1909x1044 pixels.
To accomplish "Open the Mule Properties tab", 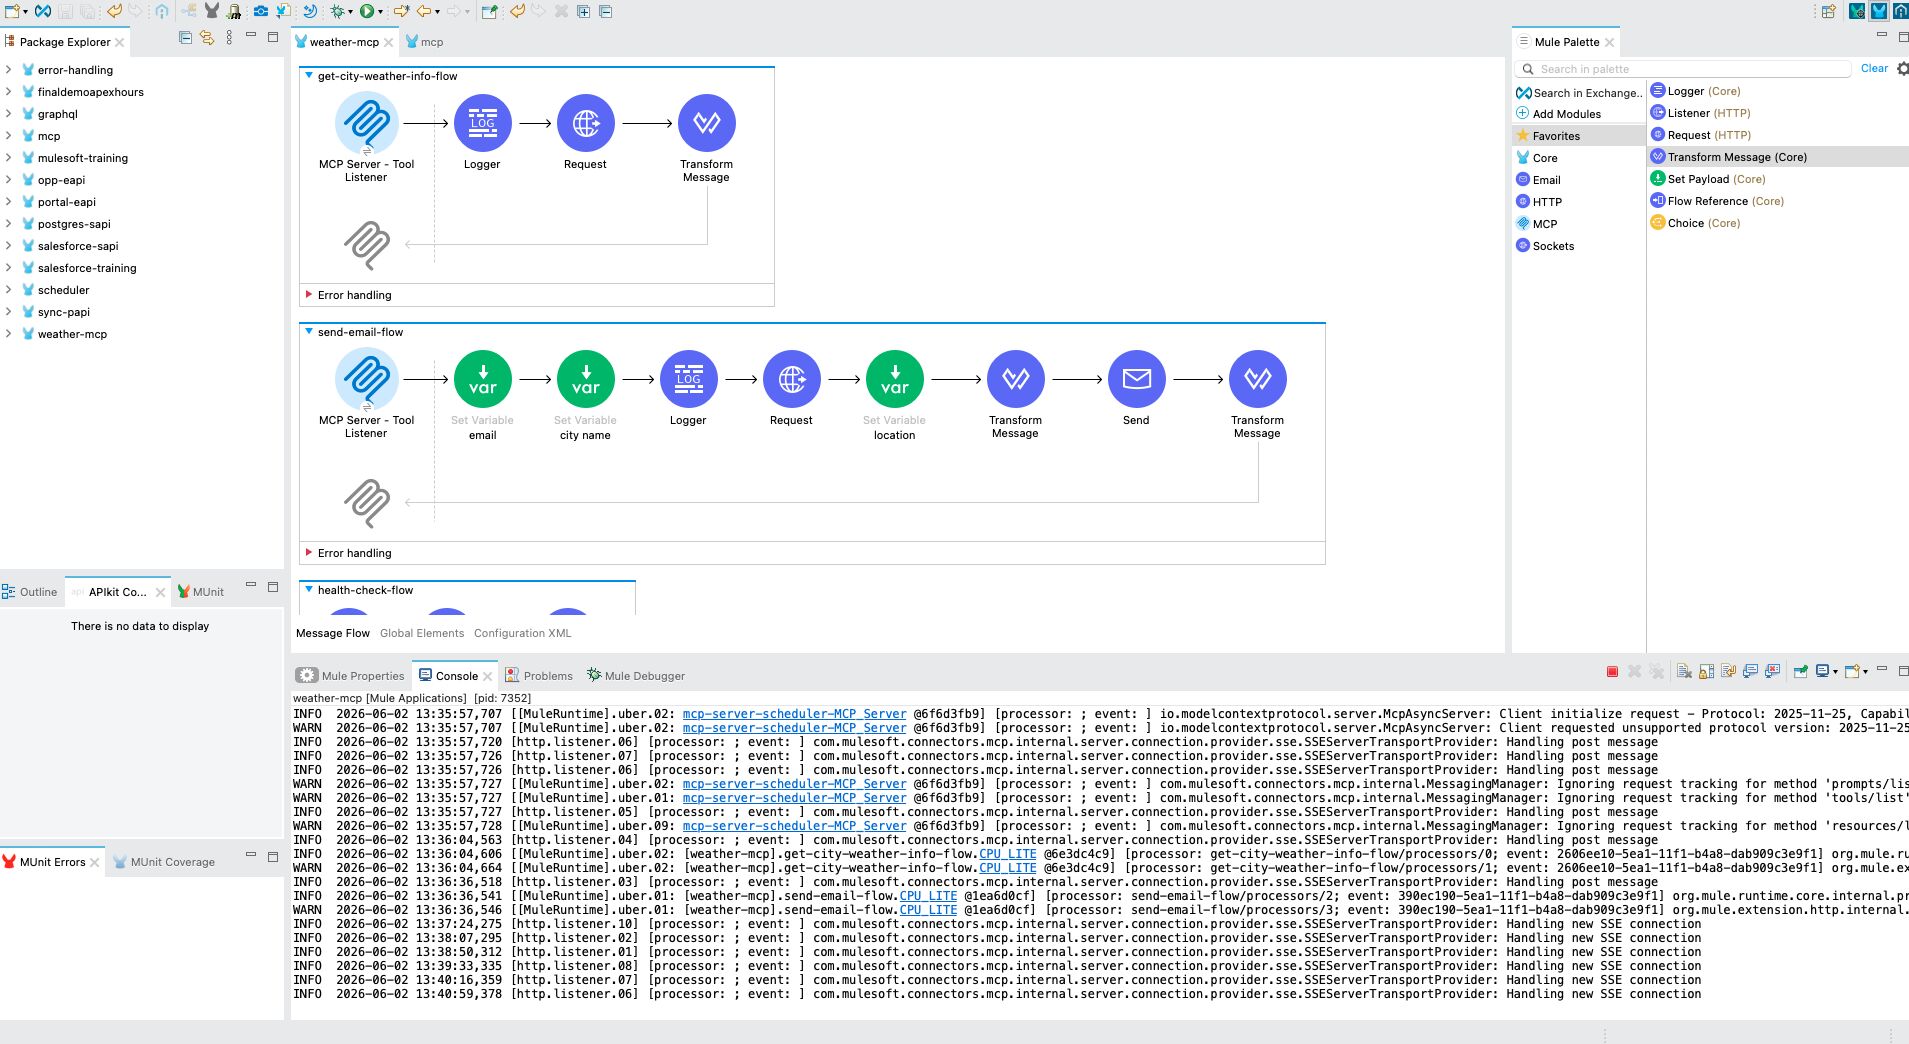I will 352,676.
